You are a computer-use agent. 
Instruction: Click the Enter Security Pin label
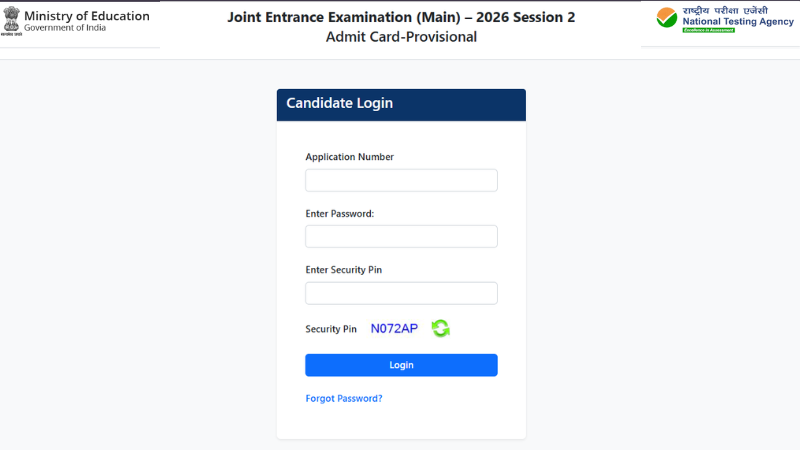pos(343,270)
